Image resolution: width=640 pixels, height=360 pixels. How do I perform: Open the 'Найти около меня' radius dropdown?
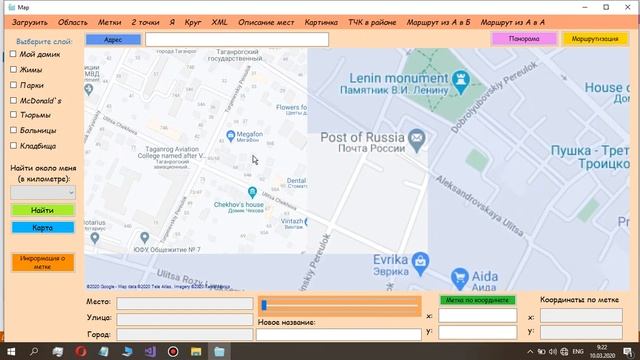tap(42, 192)
